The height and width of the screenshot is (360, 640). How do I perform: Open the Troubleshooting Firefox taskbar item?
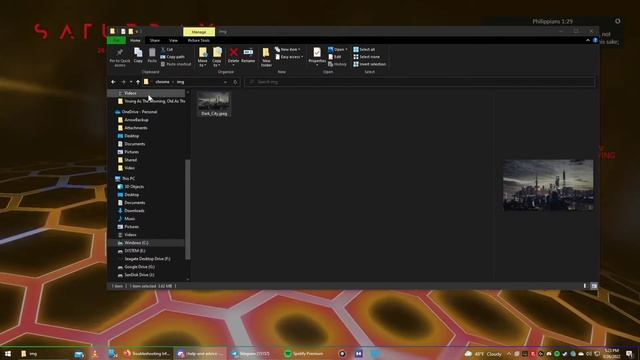(147, 354)
